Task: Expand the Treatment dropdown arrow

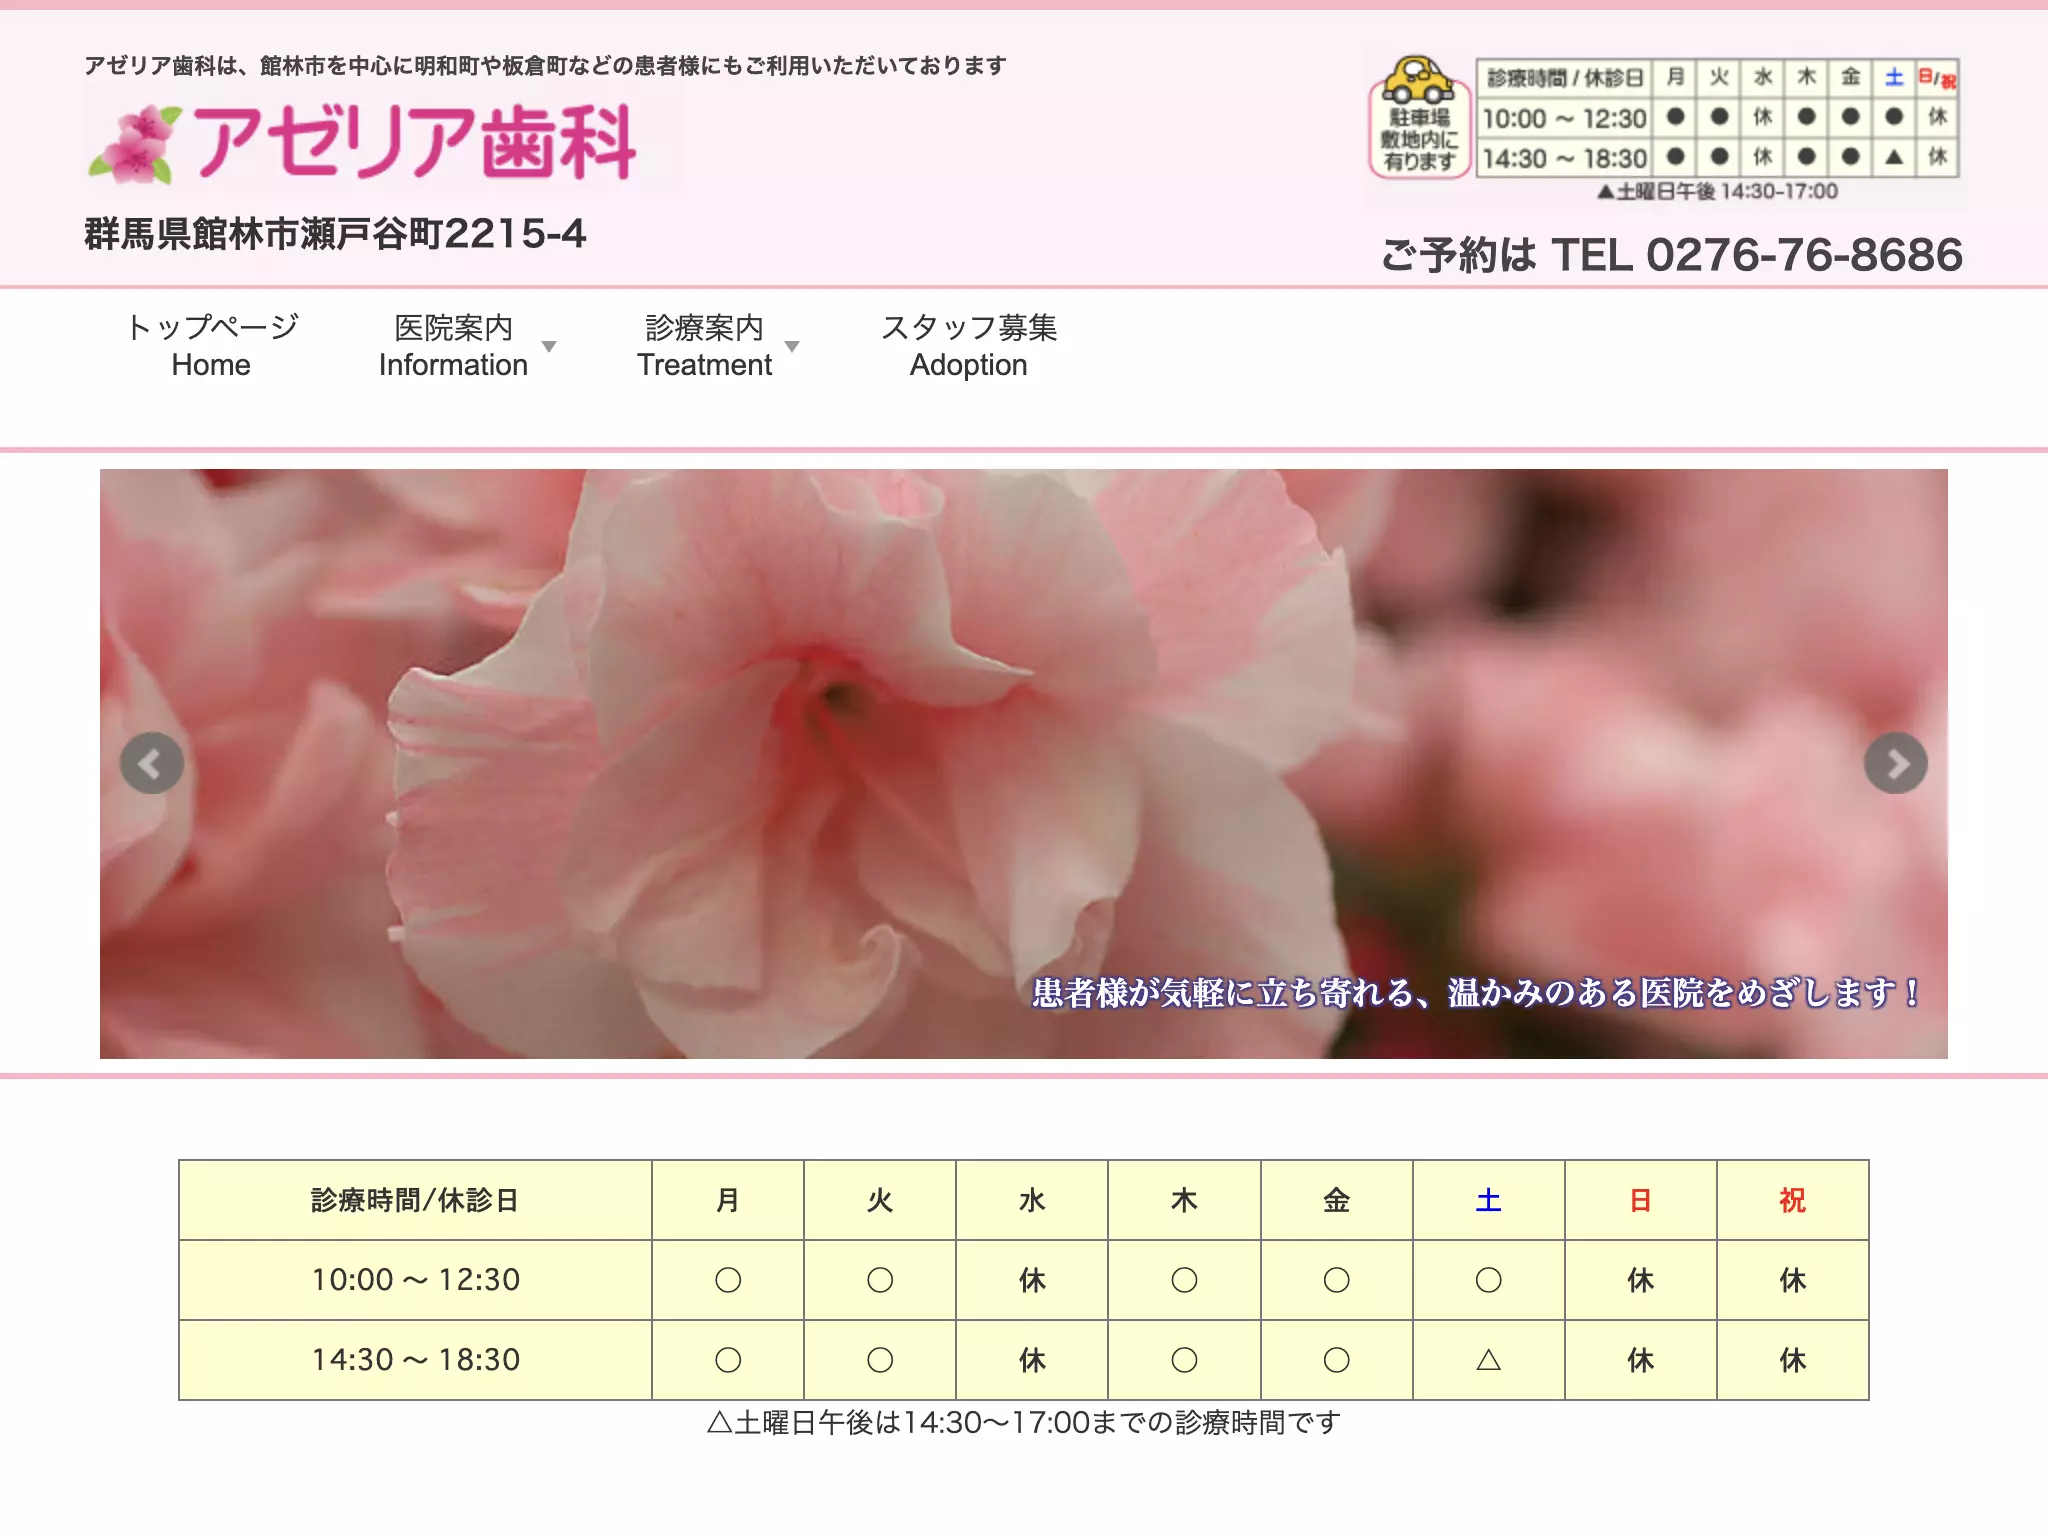Action: point(792,347)
